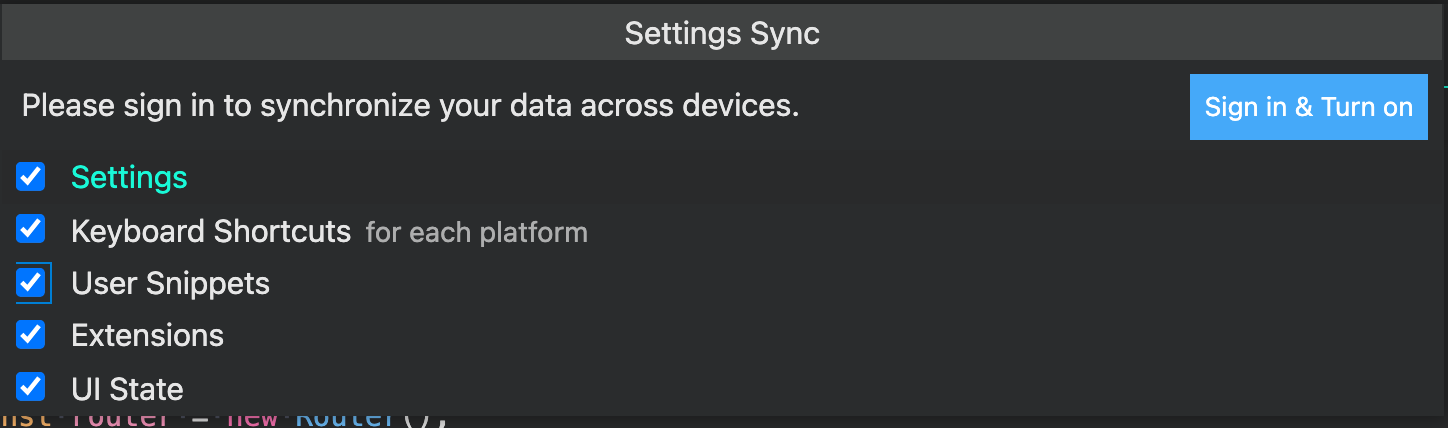Select the Settings list item label

click(129, 178)
